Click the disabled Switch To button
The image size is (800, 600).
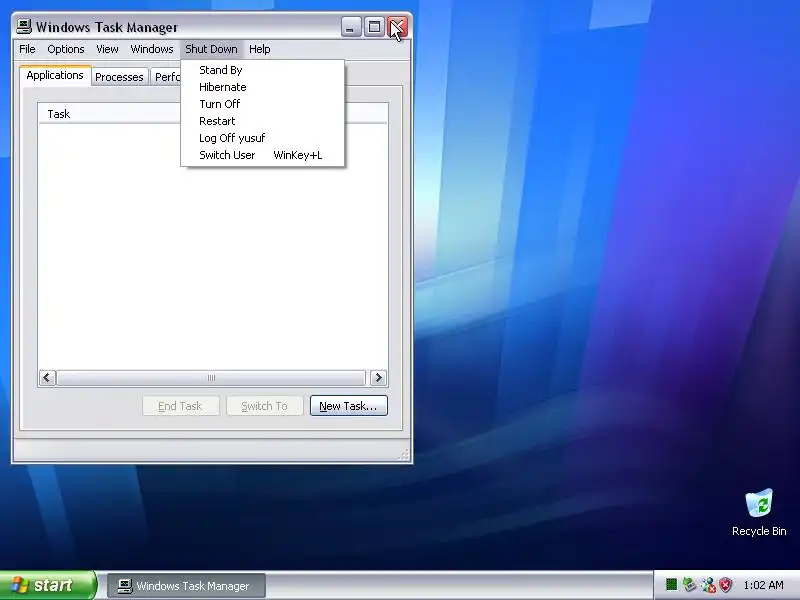(x=264, y=406)
